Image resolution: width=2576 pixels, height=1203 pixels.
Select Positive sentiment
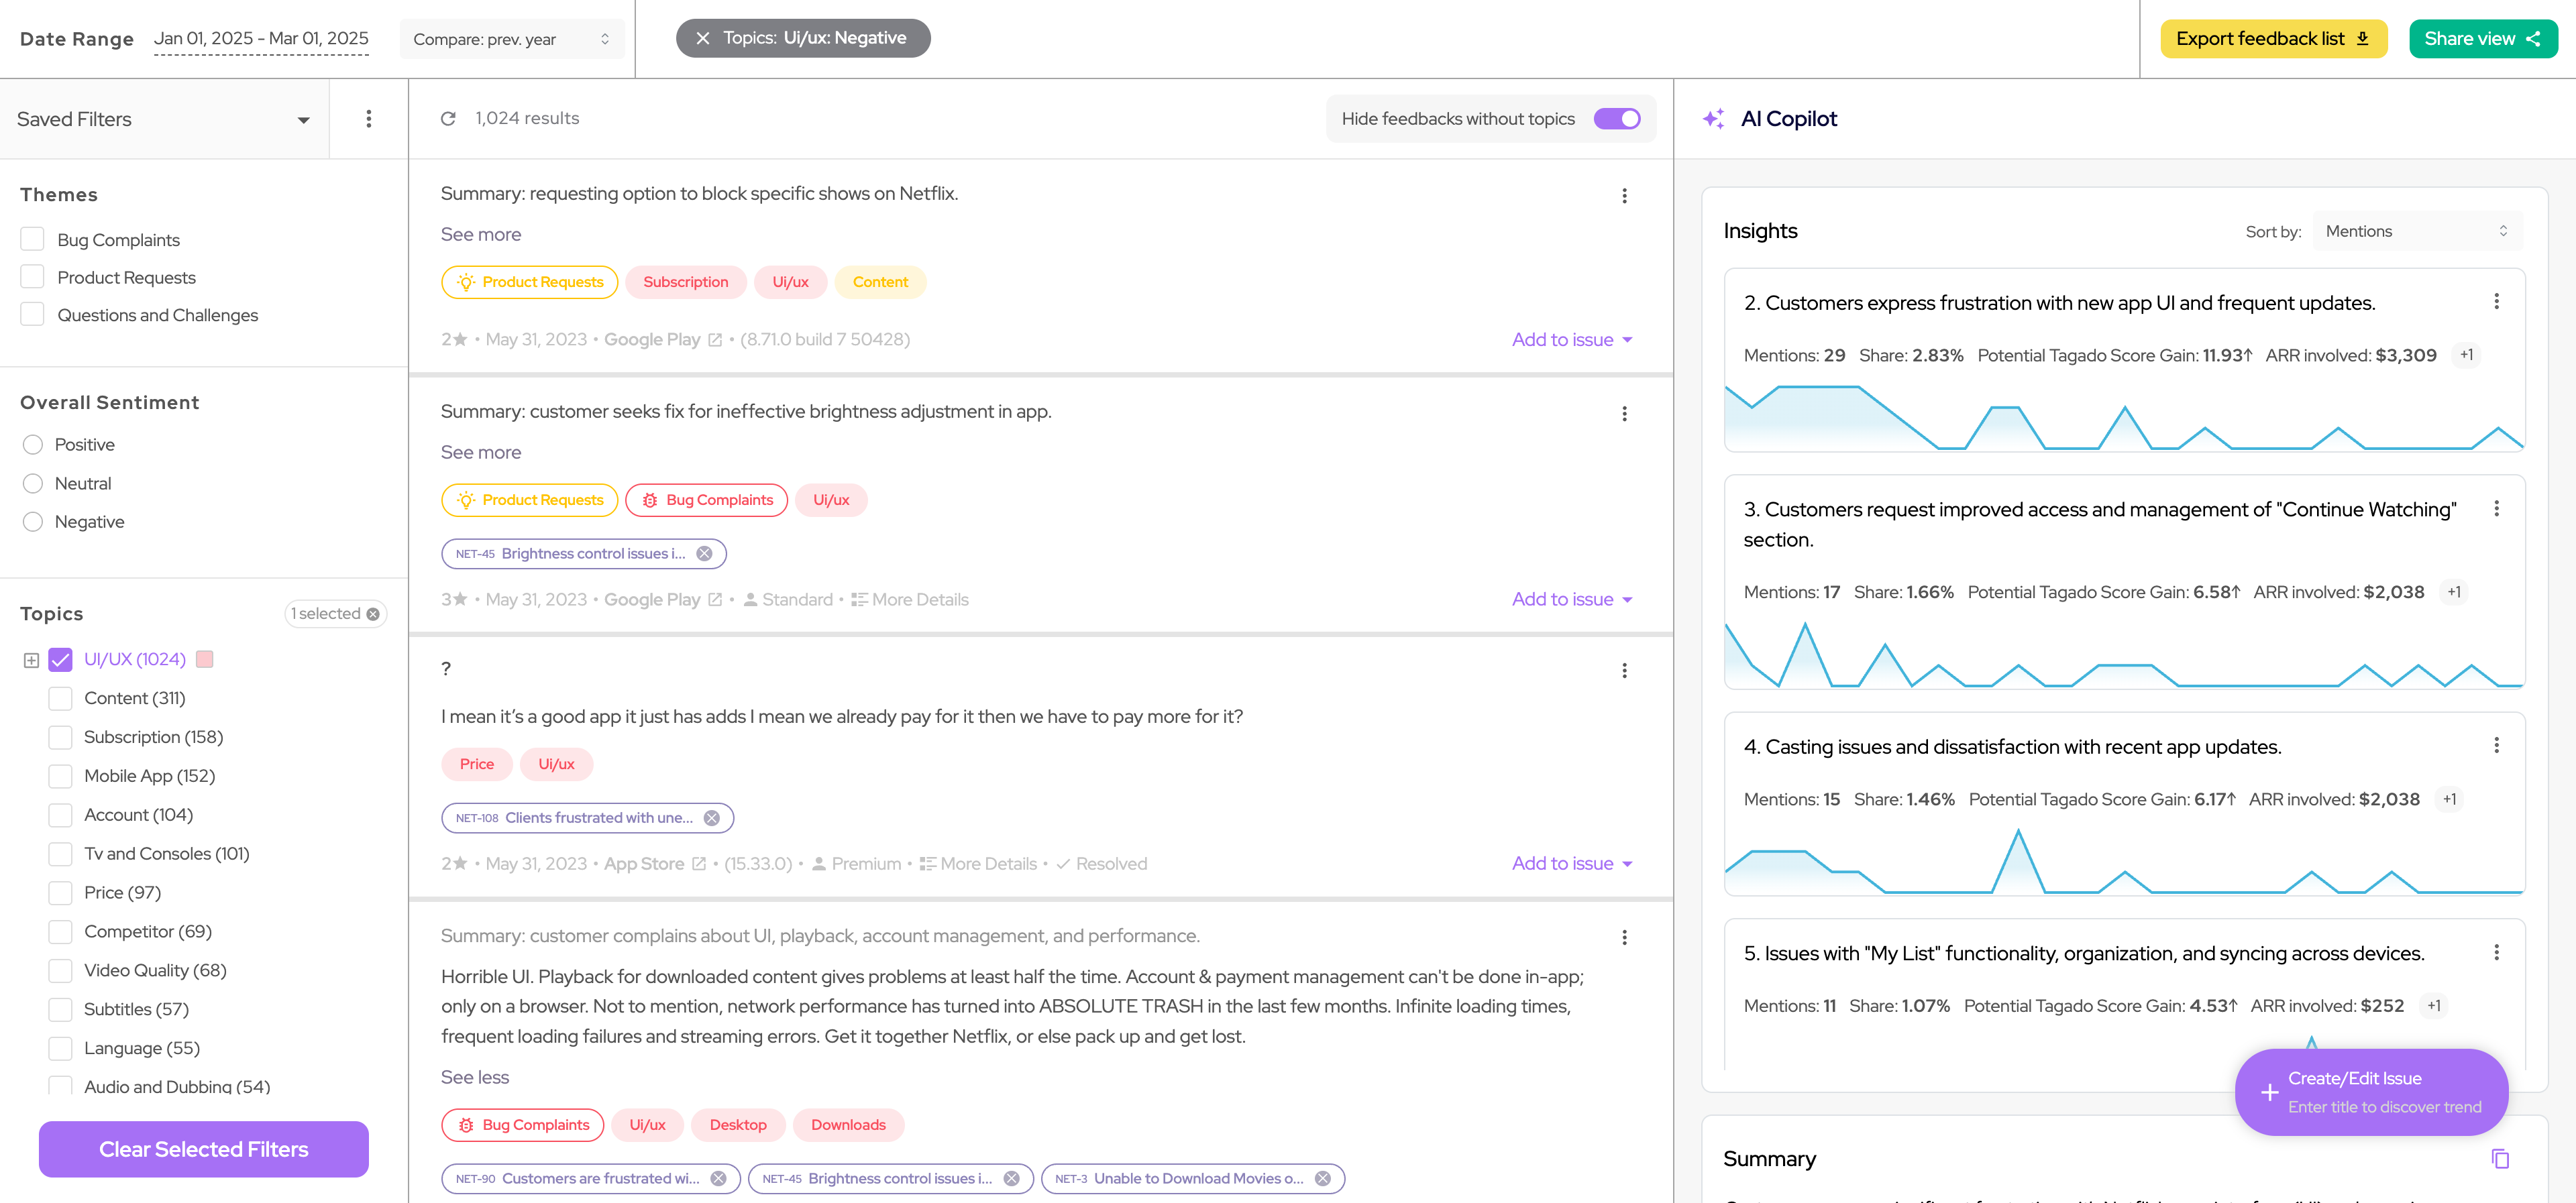[33, 445]
